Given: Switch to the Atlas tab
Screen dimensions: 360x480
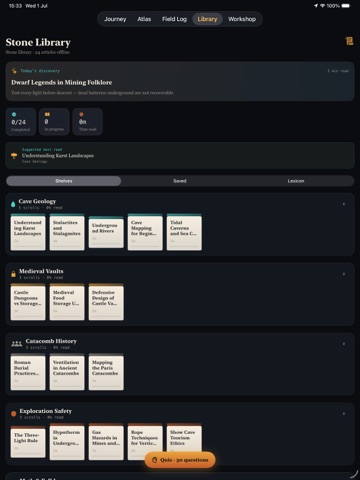Looking at the screenshot, I should 144,19.
